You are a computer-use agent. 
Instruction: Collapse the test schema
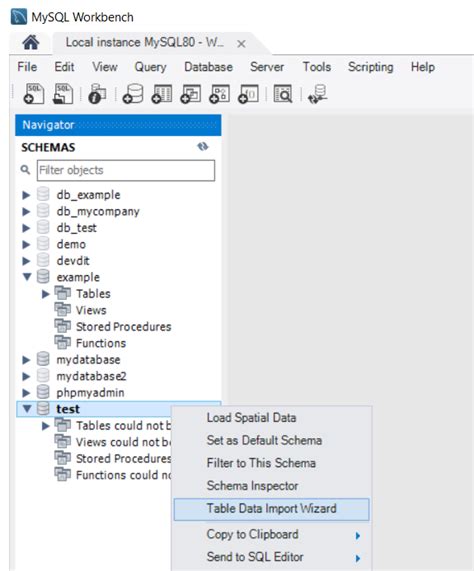[27, 409]
